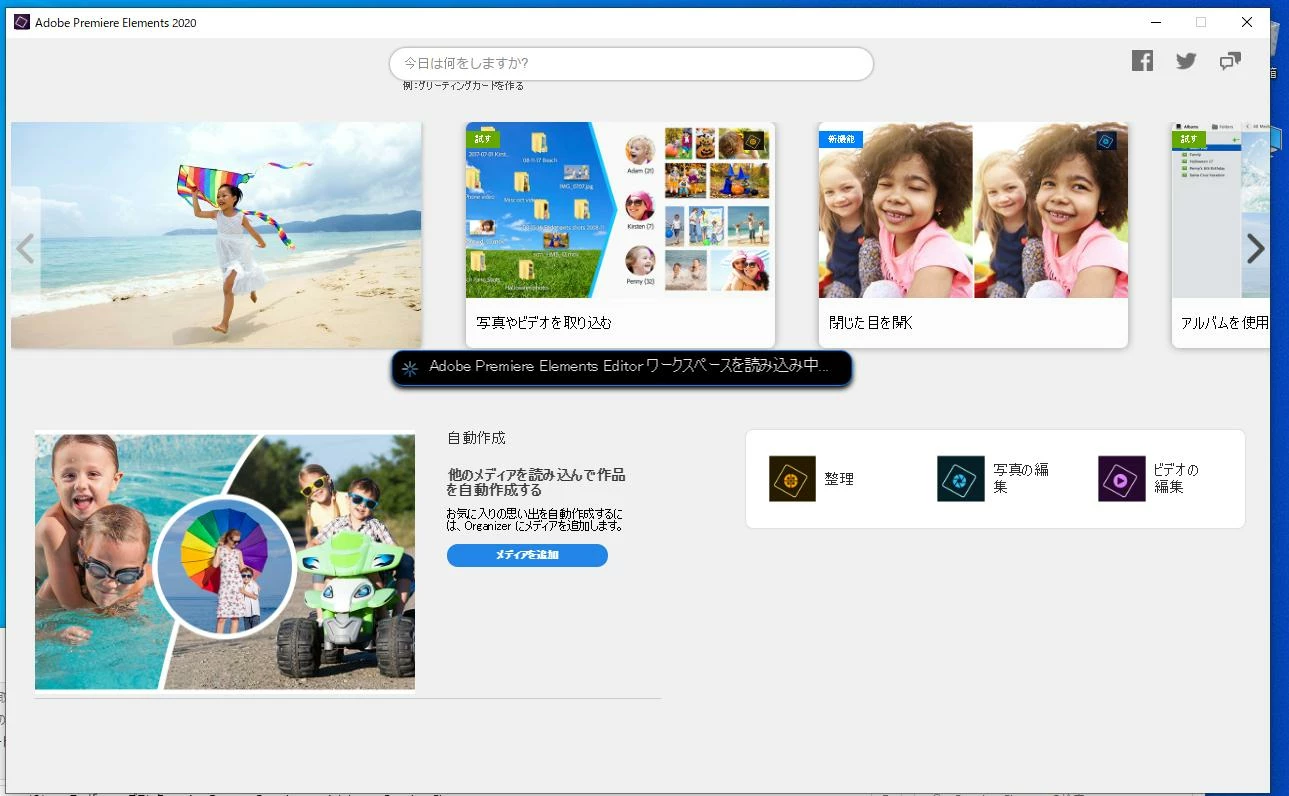Click the search box 今日は何をしますか?

pyautogui.click(x=631, y=63)
